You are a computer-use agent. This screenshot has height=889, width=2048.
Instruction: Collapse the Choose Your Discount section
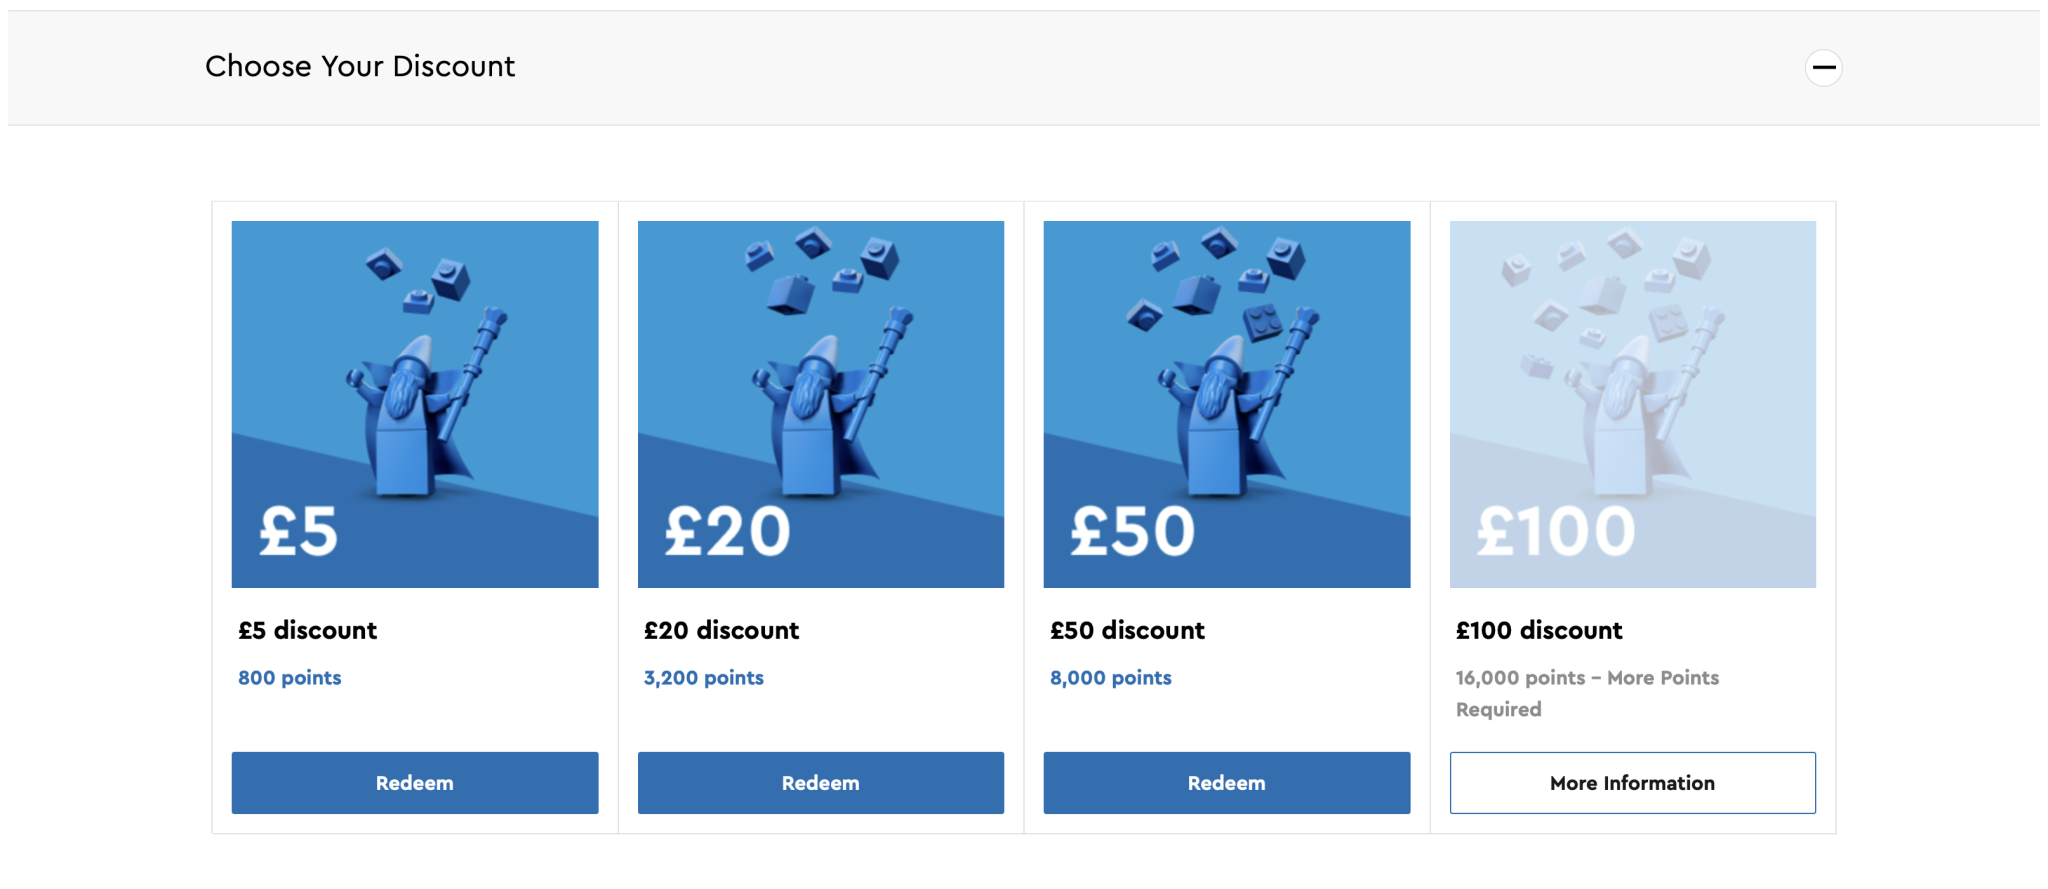coord(1823,68)
